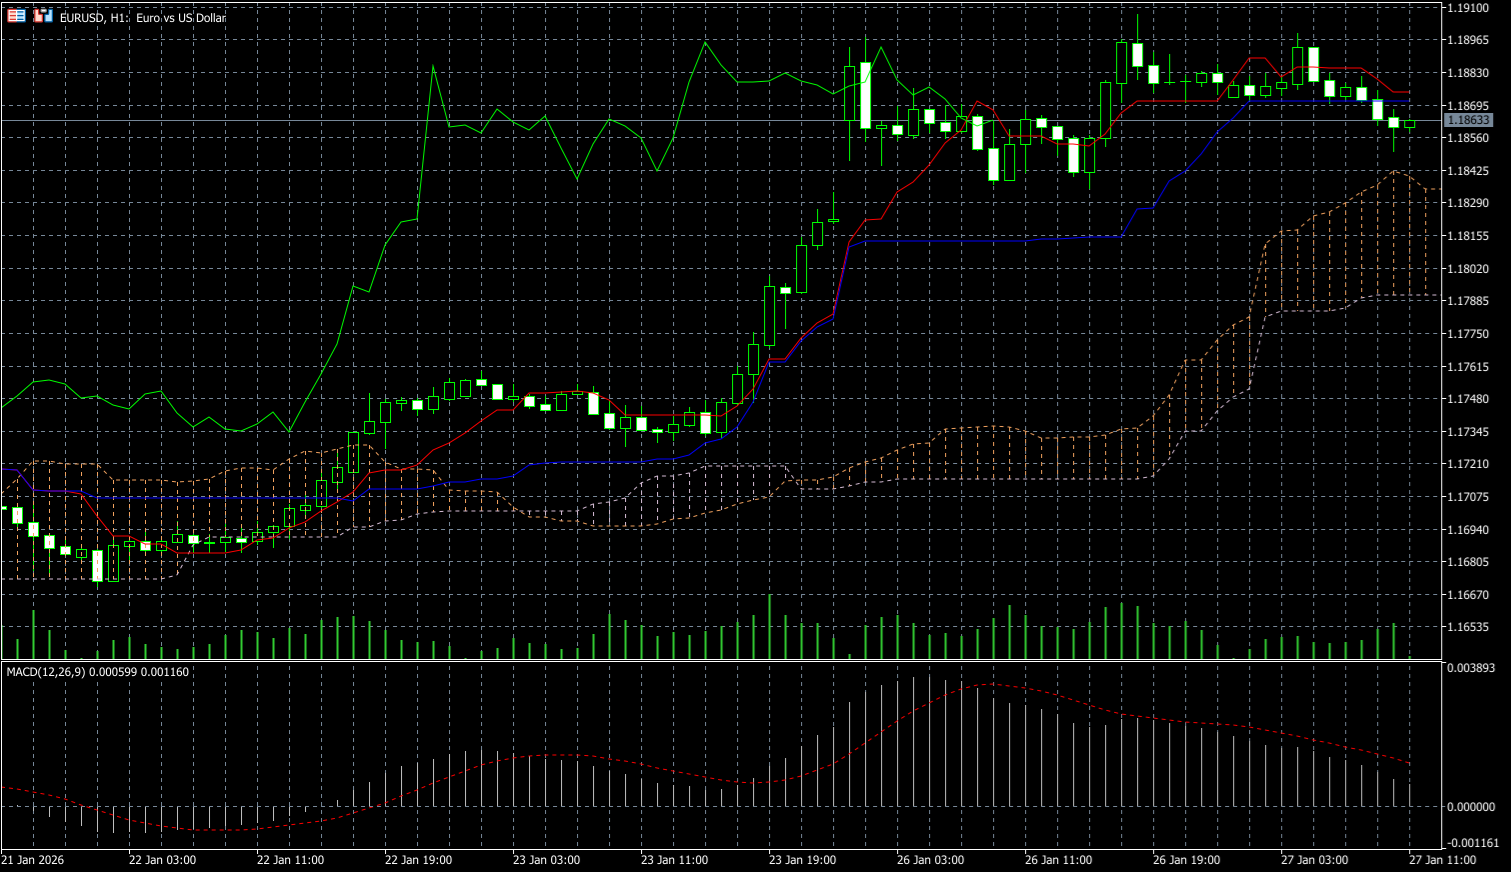Click the '27 Jan 03:00' time label

(x=1315, y=860)
